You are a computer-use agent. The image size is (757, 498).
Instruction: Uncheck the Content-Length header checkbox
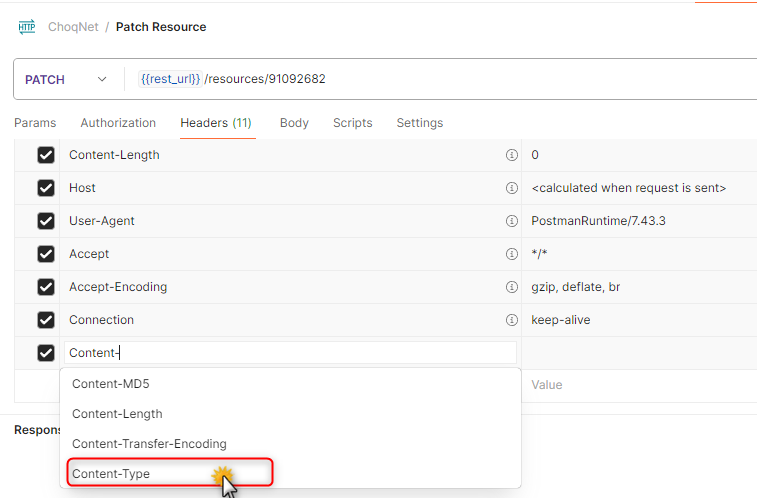[46, 155]
